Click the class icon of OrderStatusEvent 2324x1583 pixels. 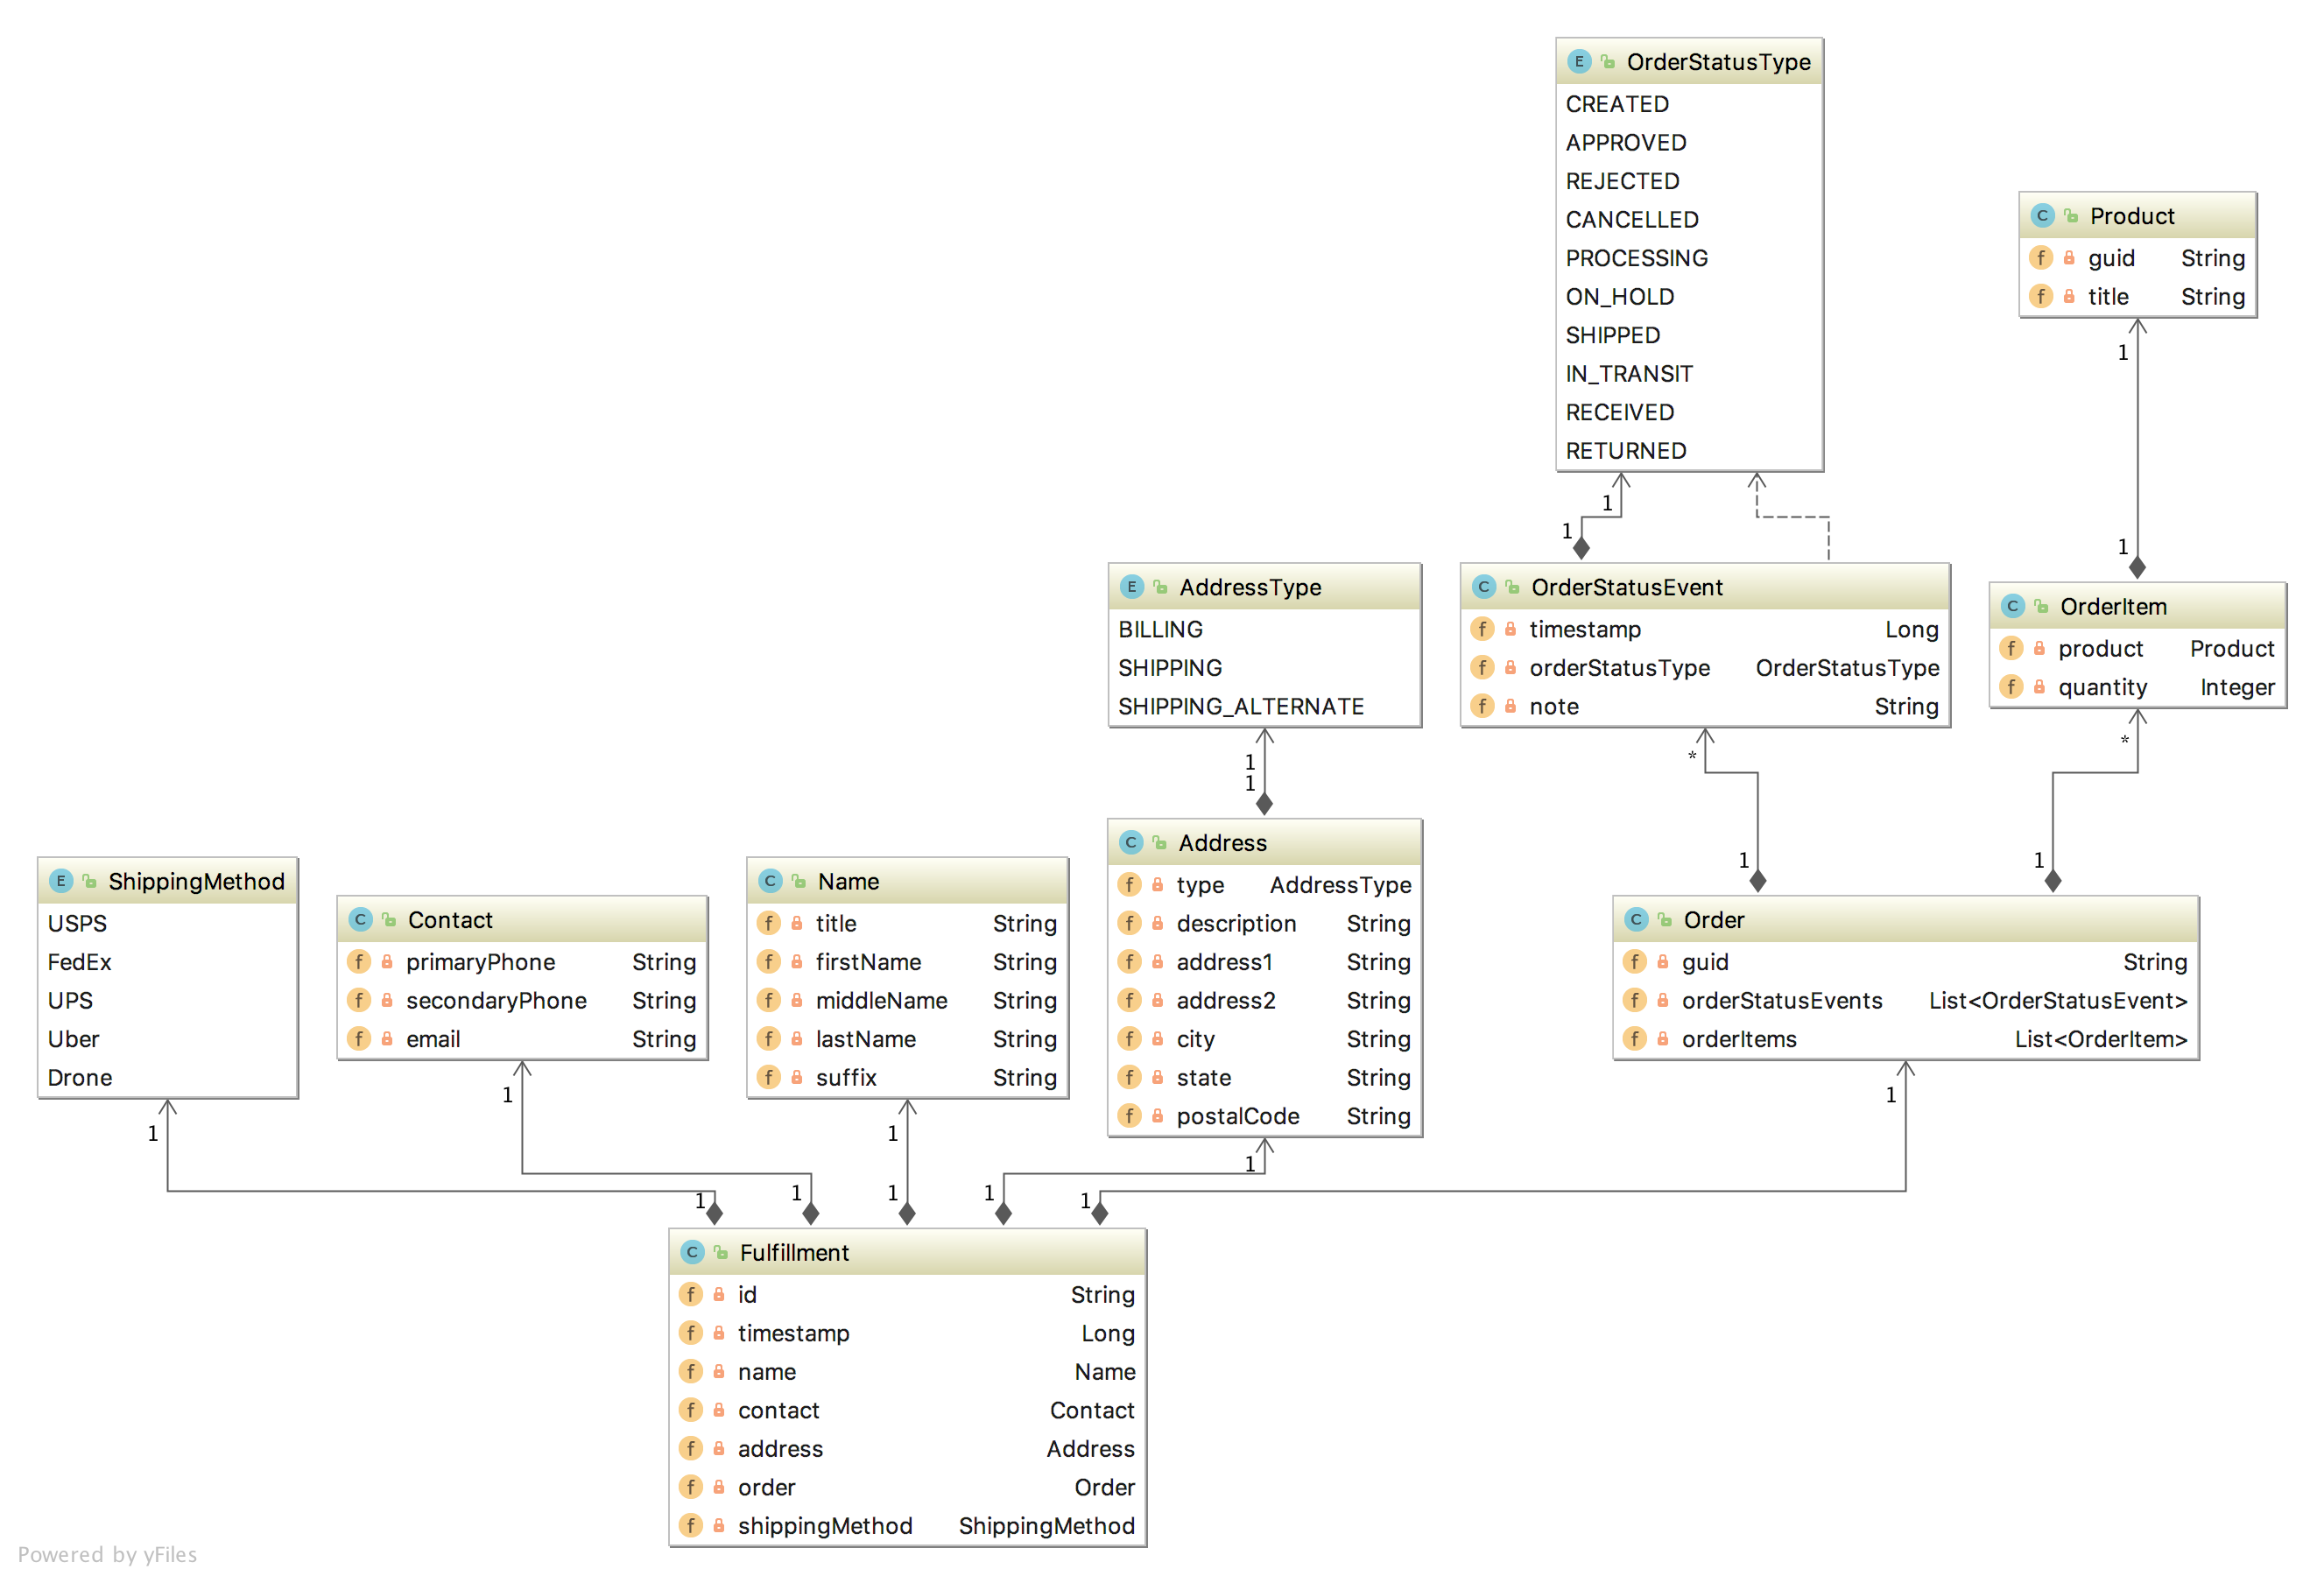[1483, 587]
